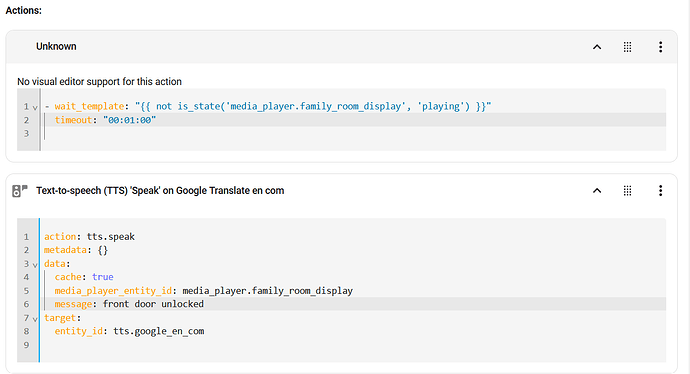The height and width of the screenshot is (374, 690).
Task: Fold the wait_template line in the YAML editor
Action: (x=35, y=107)
